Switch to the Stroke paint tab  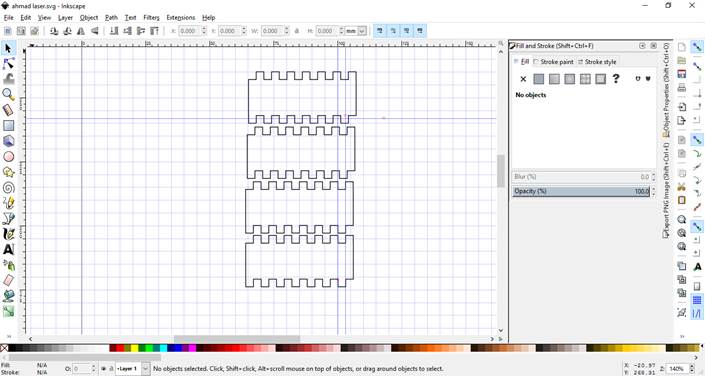[553, 62]
